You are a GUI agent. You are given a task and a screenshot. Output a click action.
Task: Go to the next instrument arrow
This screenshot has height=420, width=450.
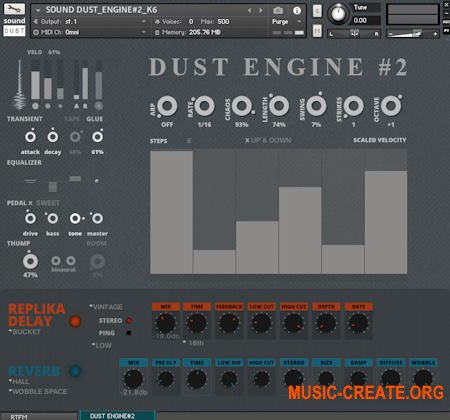click(x=261, y=11)
